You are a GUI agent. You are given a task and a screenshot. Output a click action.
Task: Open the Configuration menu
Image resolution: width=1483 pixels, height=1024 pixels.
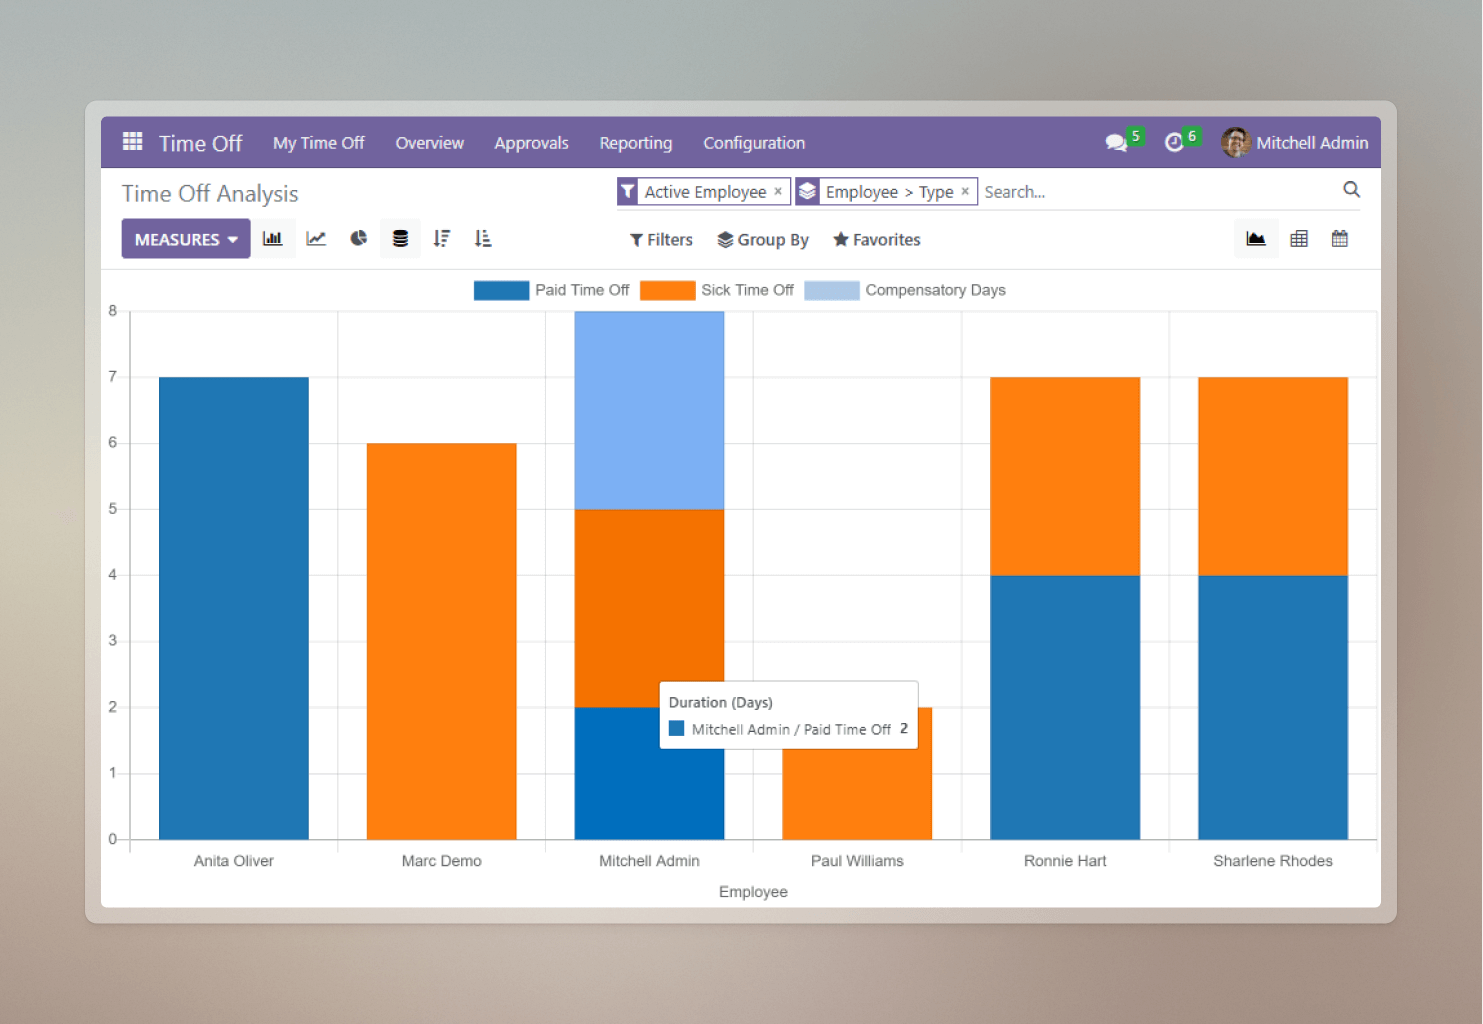pos(754,143)
